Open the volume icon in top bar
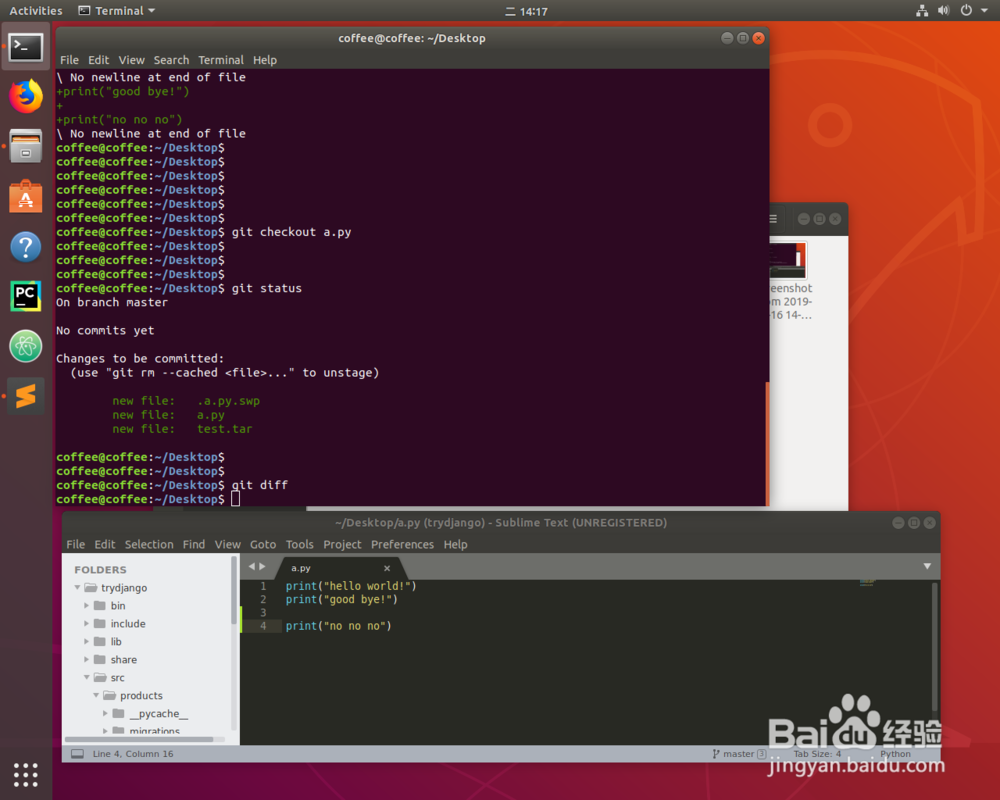 944,10
